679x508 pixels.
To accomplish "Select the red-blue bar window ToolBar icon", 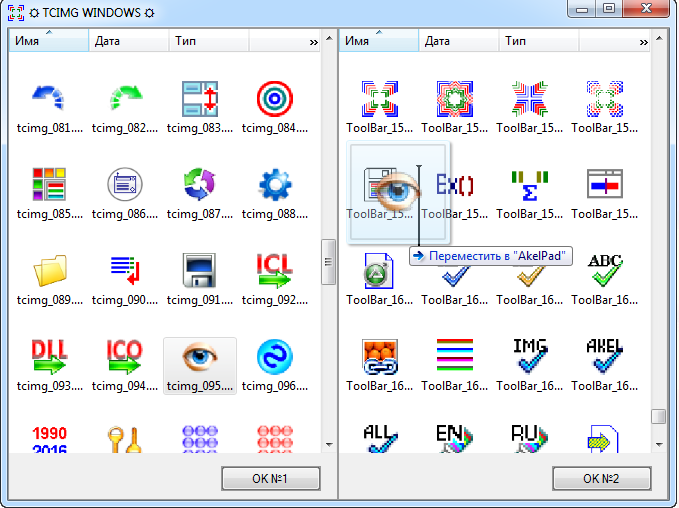I will [605, 184].
